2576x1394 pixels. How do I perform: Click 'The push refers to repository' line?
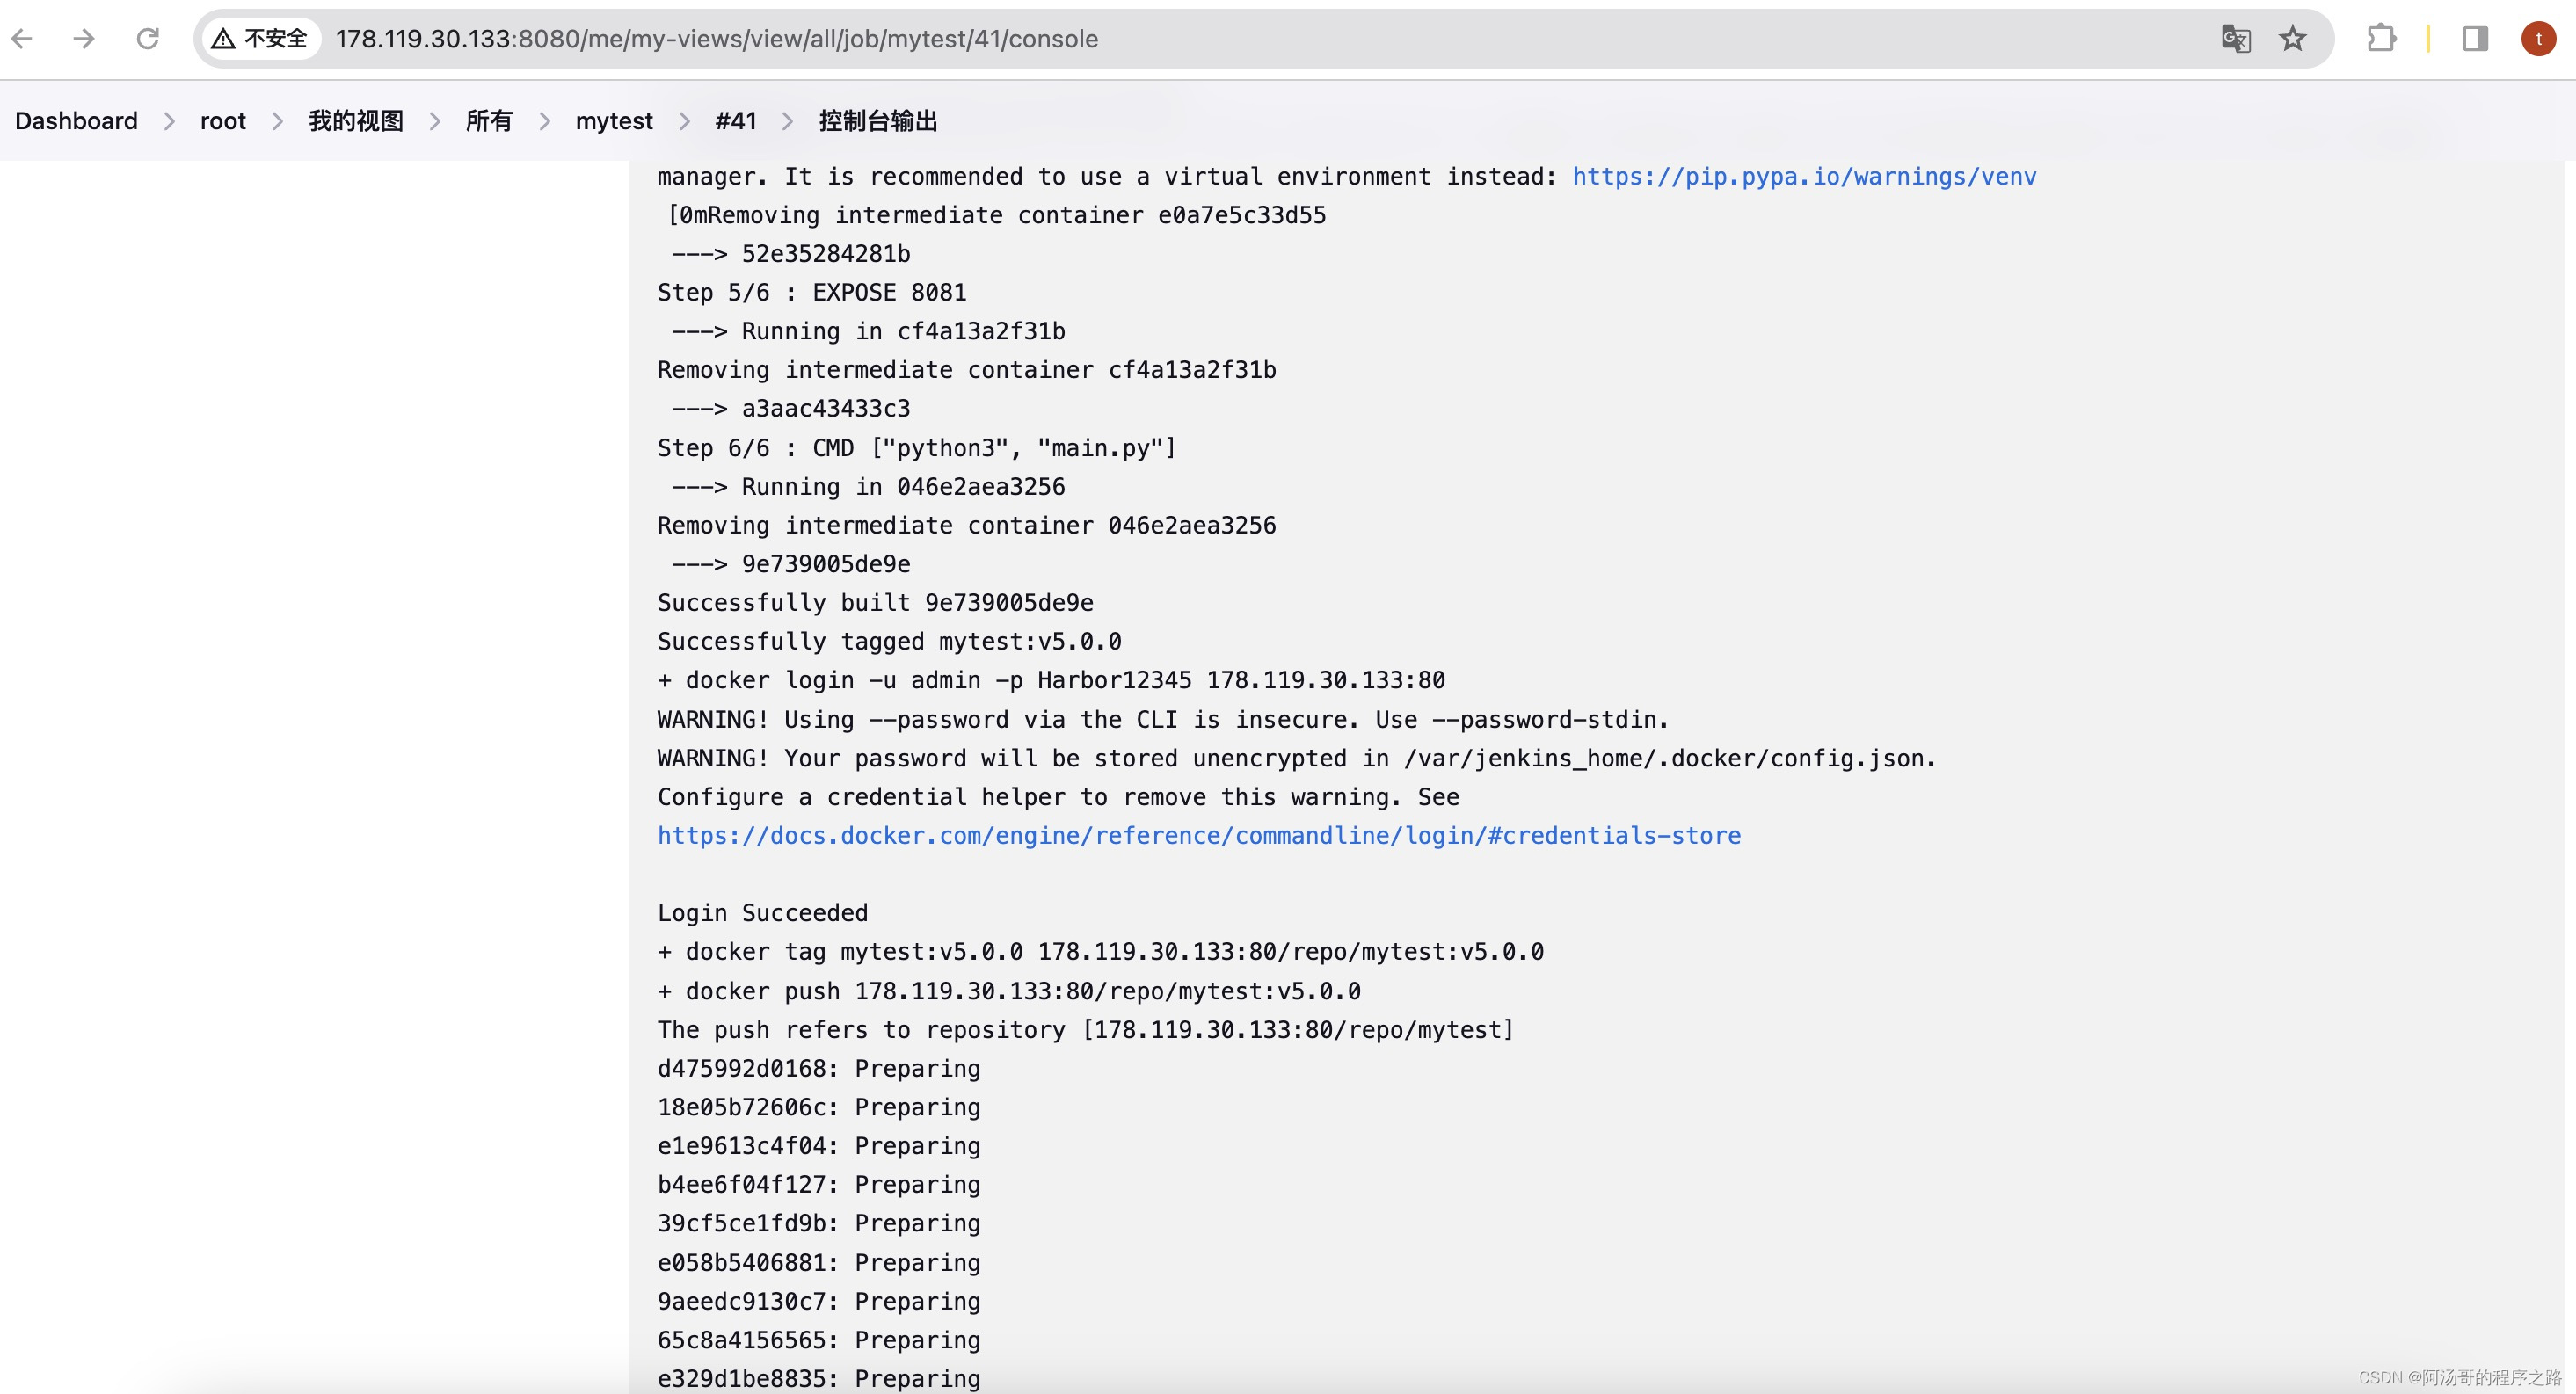(1086, 1029)
